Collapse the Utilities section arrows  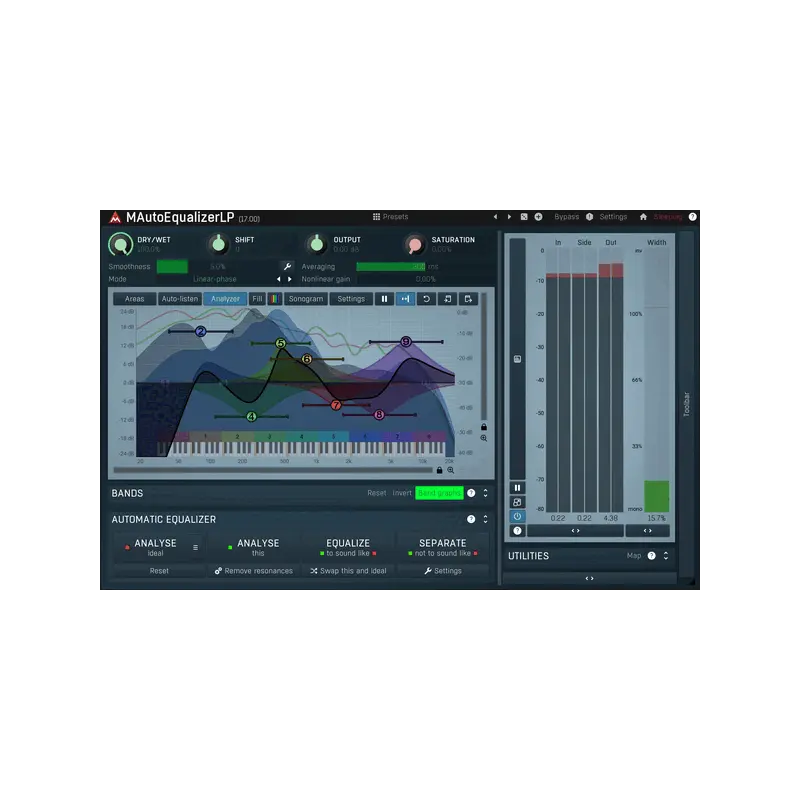tap(666, 556)
